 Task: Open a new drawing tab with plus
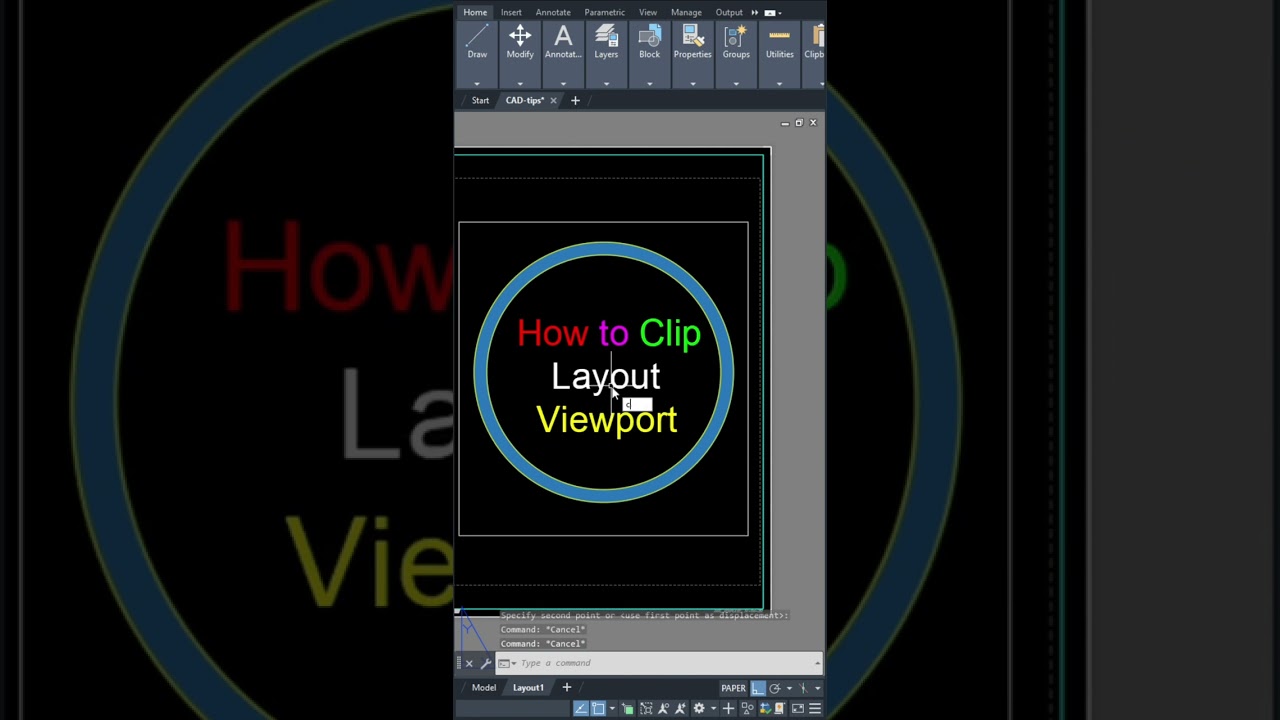pyautogui.click(x=575, y=100)
